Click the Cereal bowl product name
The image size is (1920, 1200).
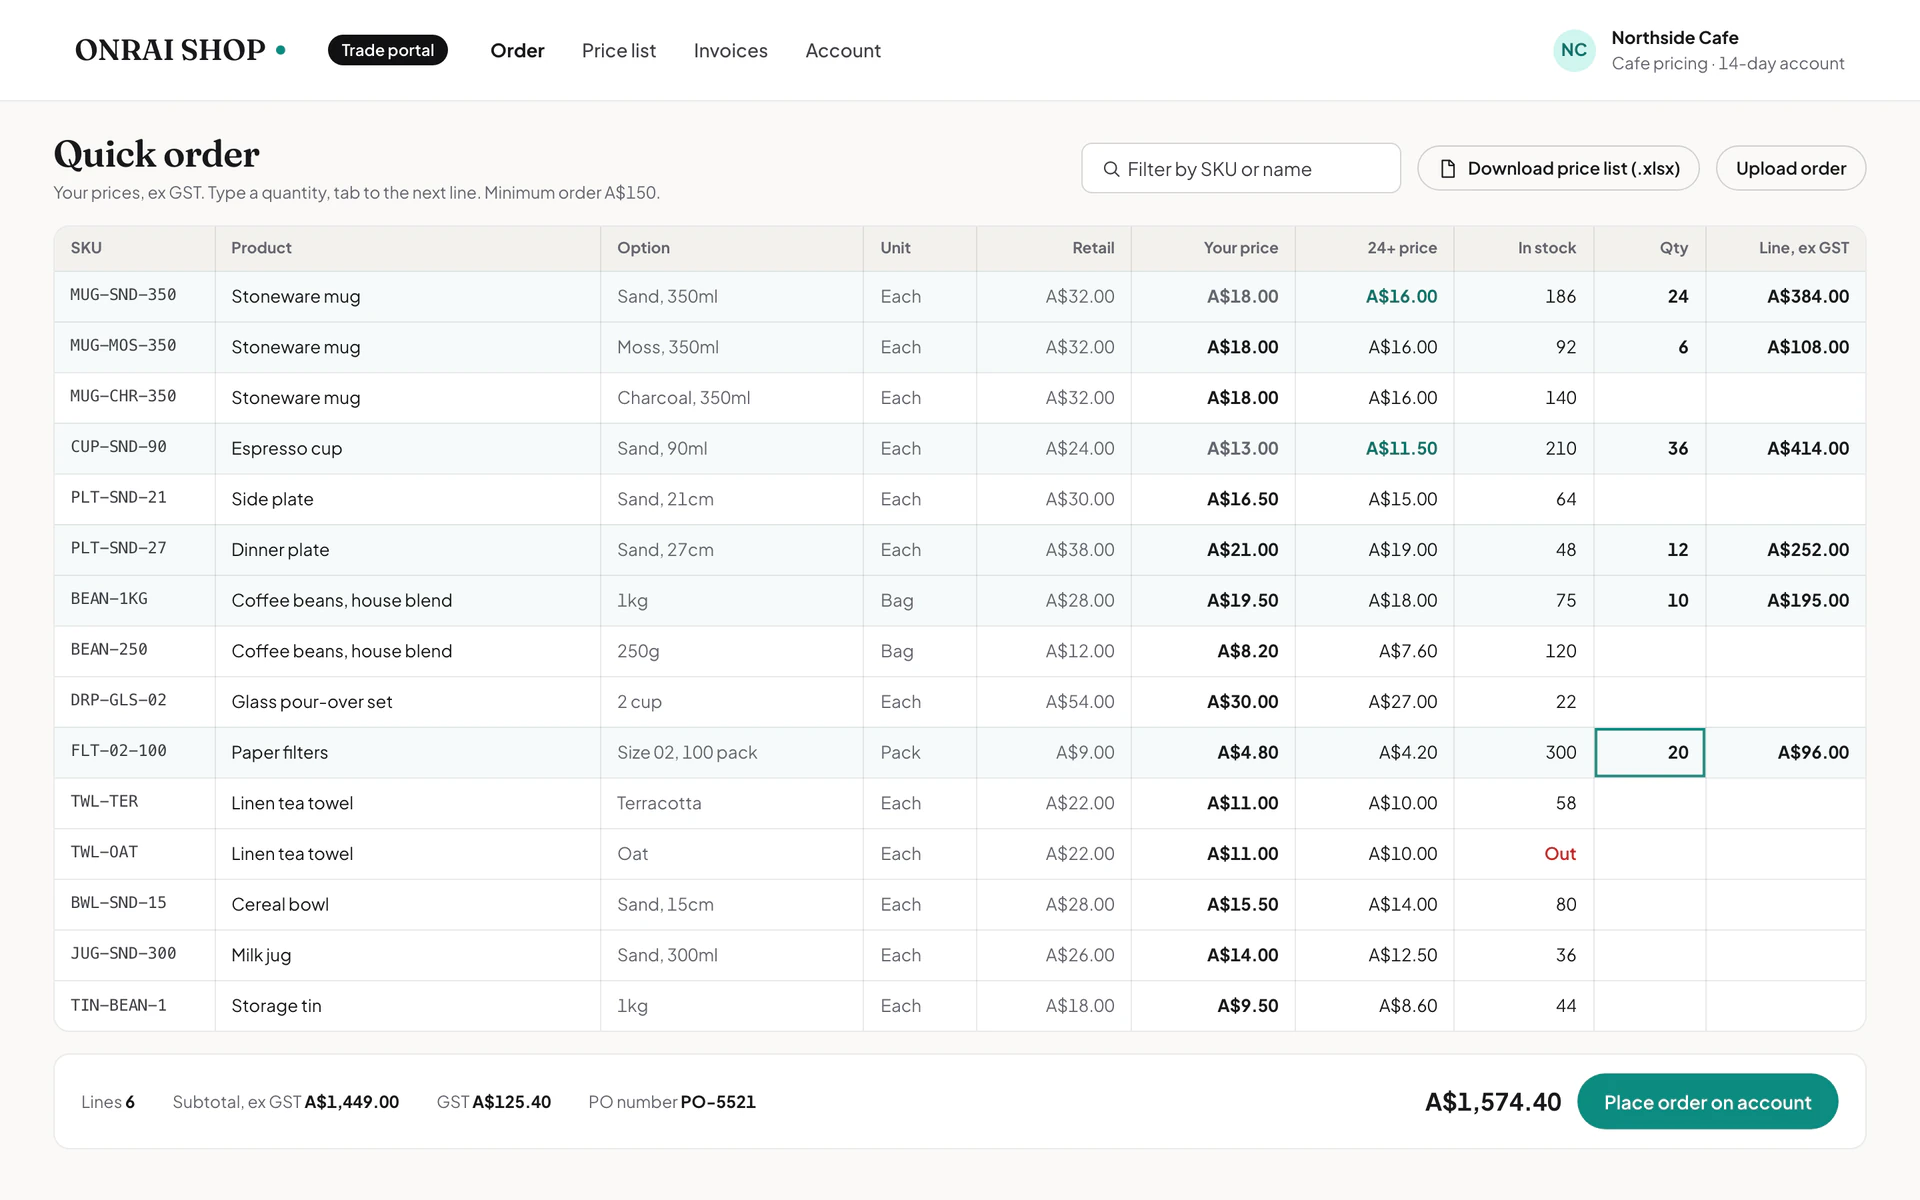pos(280,905)
